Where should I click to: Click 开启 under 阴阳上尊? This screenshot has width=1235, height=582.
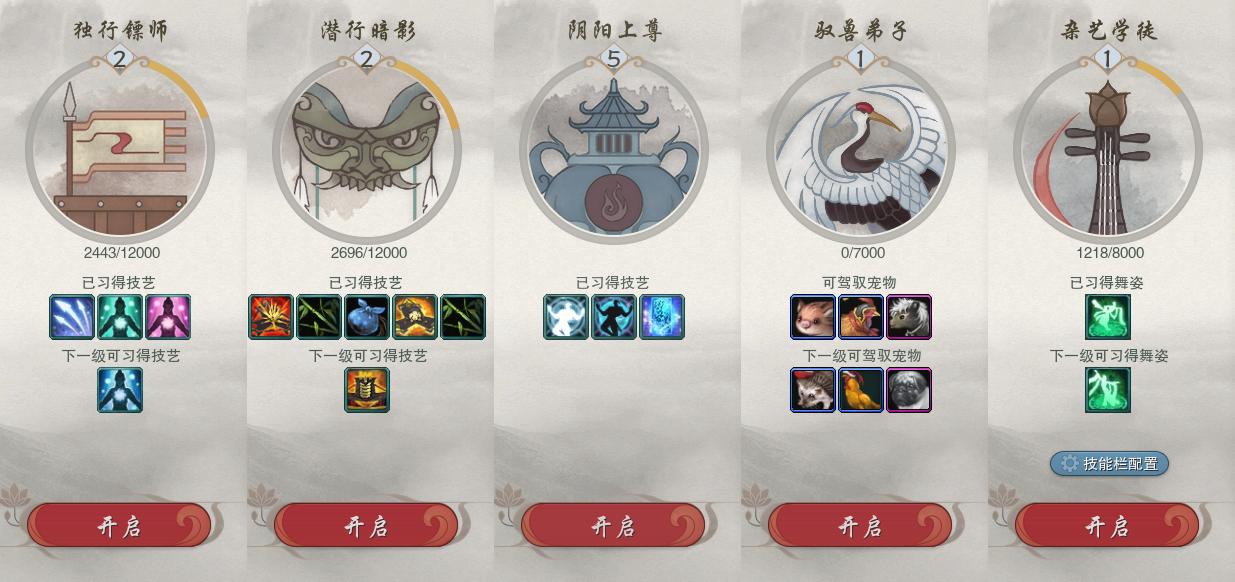point(613,526)
